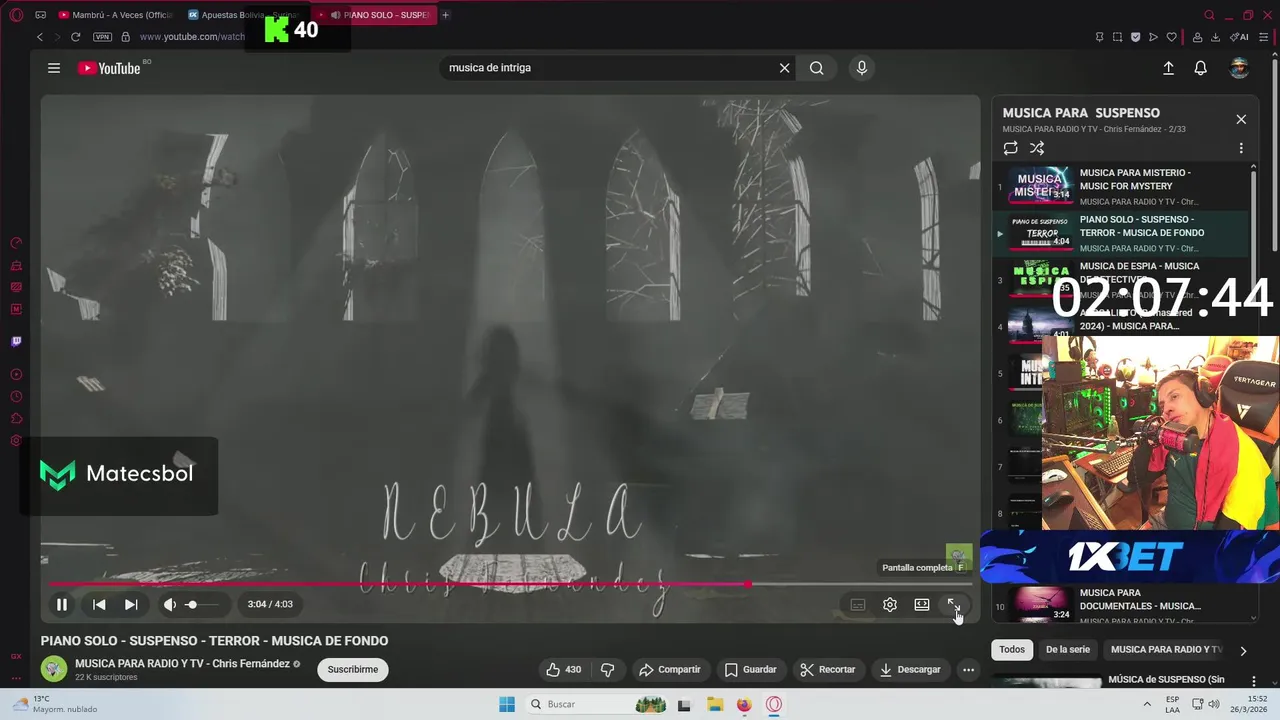This screenshot has height=720, width=1280.
Task: Toggle subtitles in the video player
Action: click(857, 604)
